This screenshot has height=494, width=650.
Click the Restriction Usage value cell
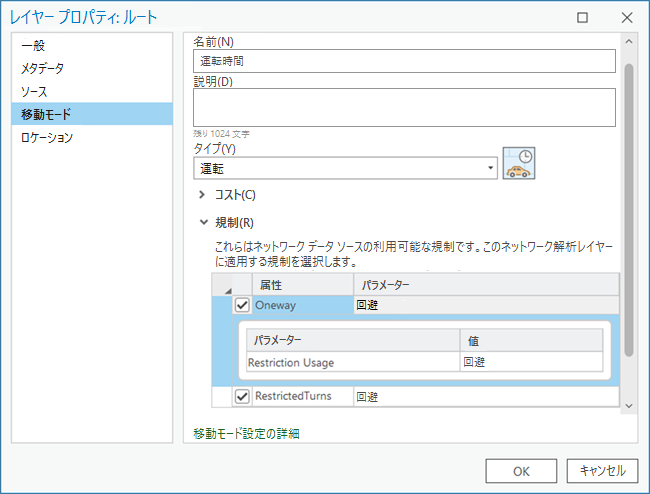tap(530, 362)
